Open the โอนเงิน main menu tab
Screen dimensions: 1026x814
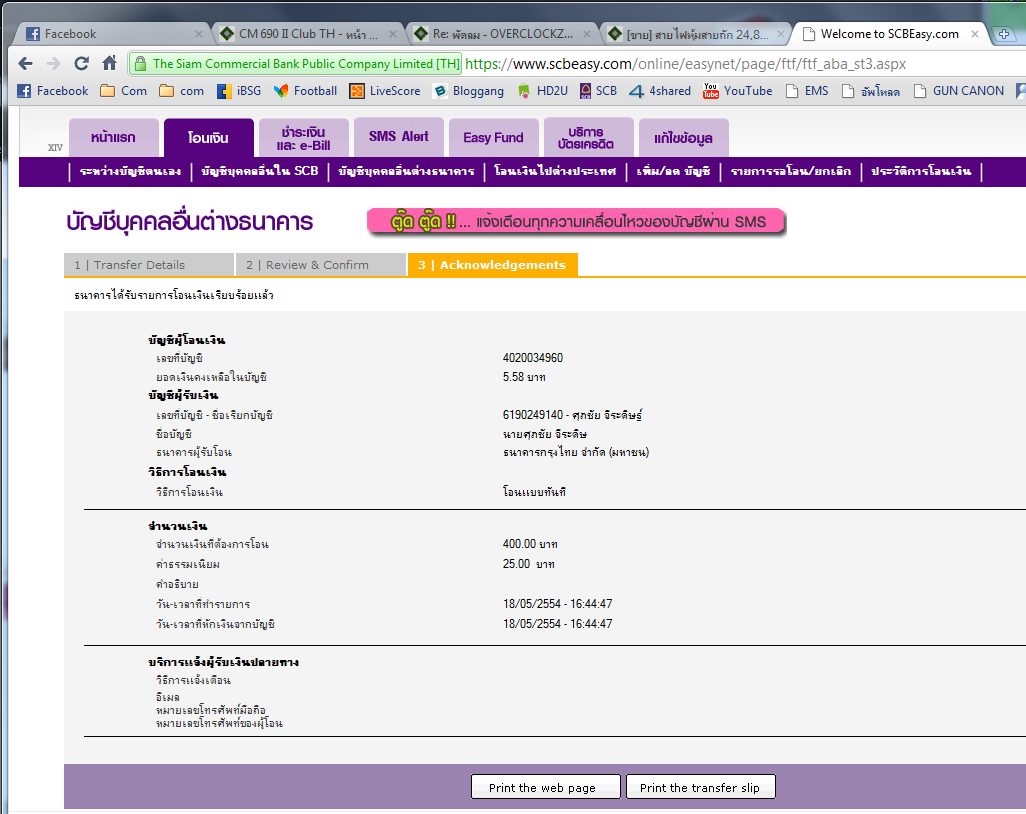tap(209, 137)
